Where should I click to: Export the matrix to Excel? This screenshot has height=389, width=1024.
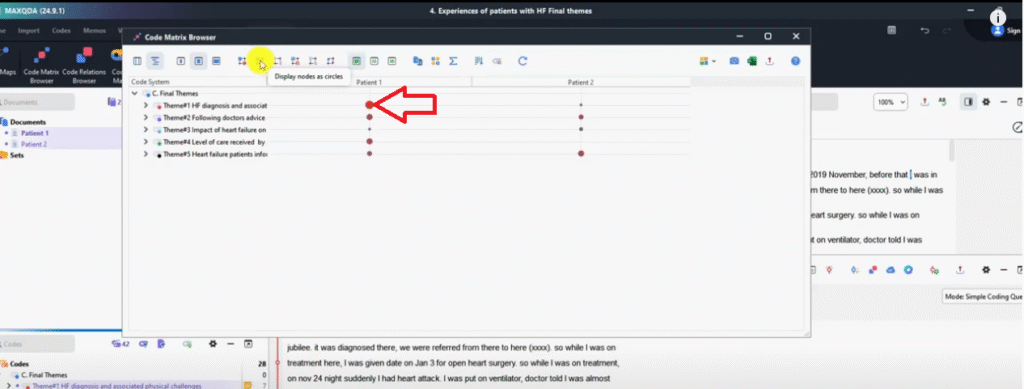click(752, 61)
